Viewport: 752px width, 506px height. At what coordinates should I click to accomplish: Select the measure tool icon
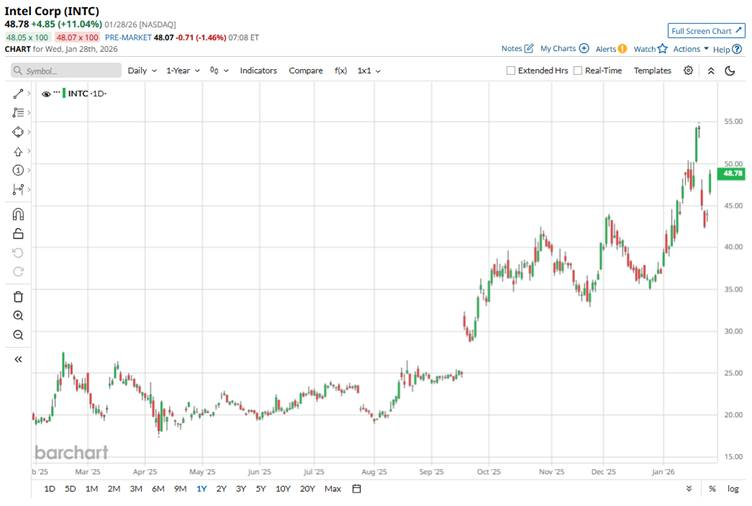pyautogui.click(x=18, y=189)
